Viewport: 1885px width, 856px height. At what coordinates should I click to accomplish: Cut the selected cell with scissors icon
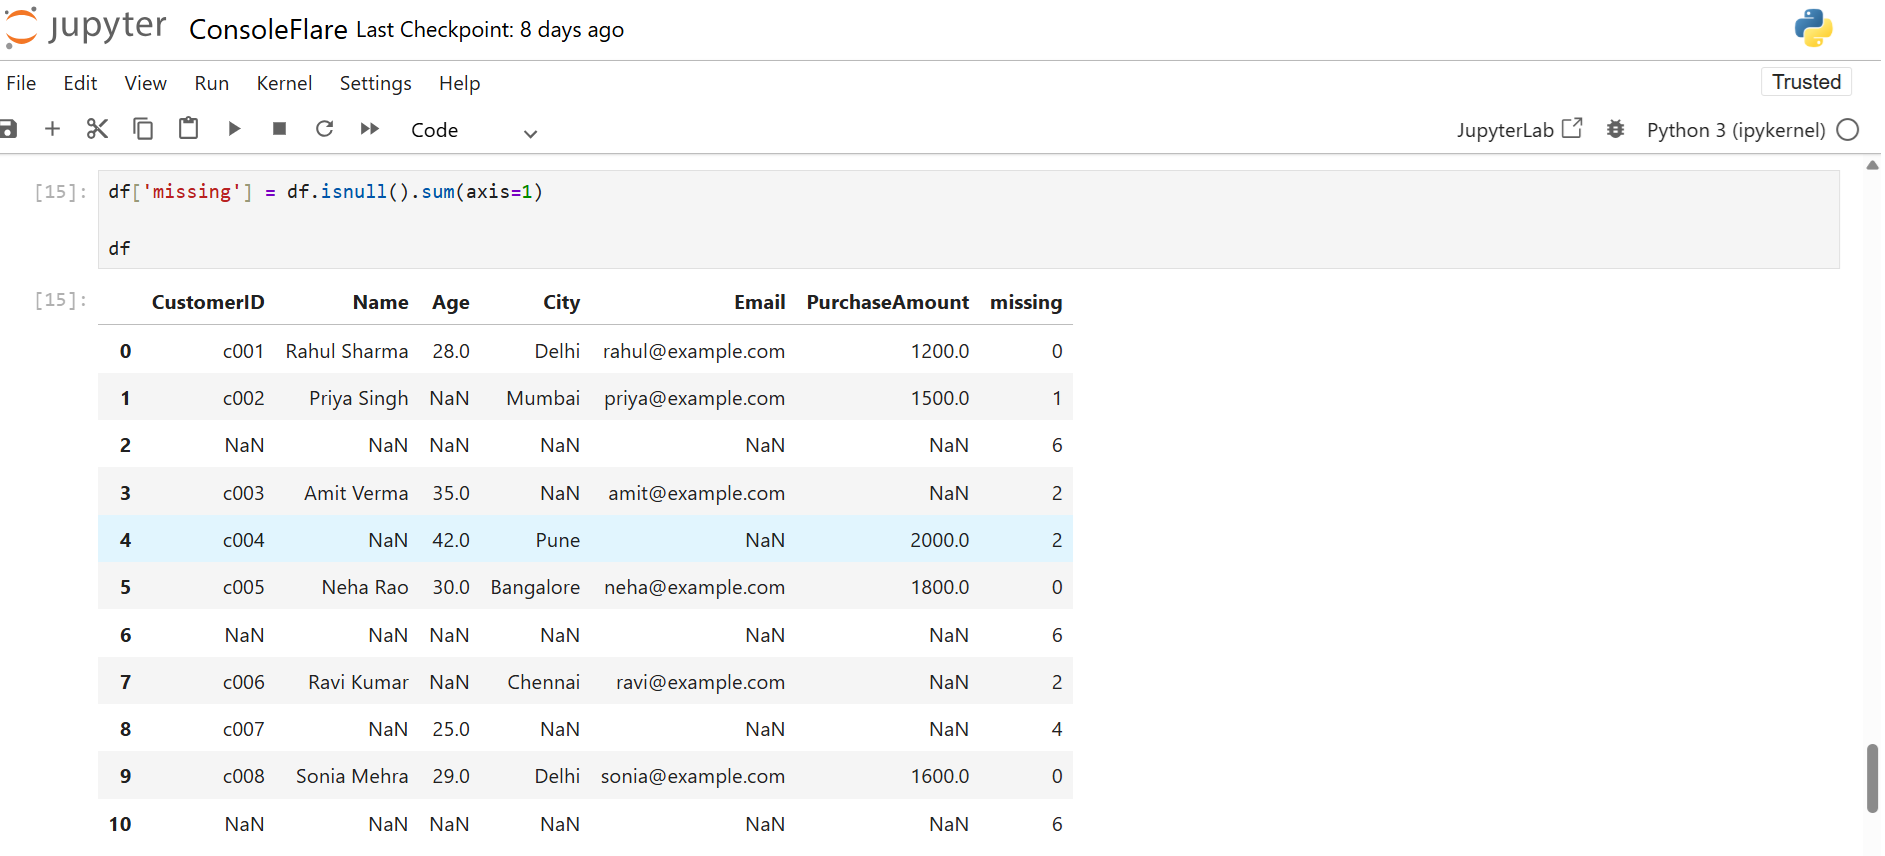click(x=97, y=129)
